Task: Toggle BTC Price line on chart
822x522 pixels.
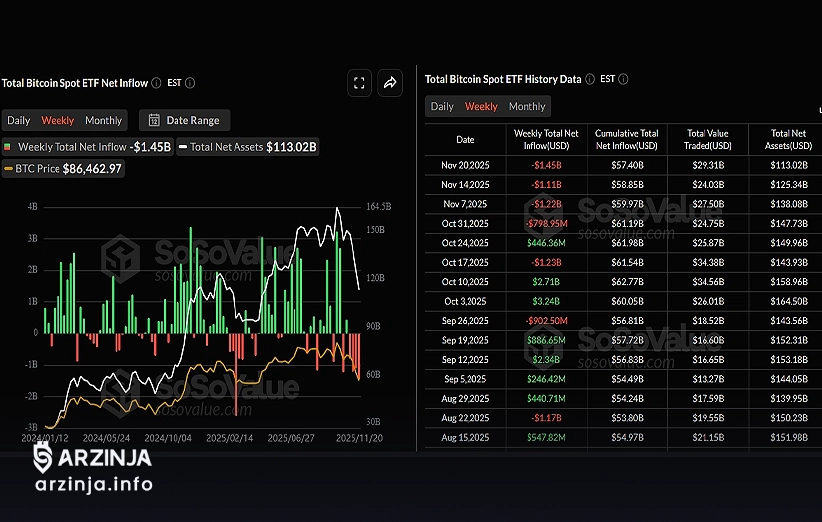Action: (64, 169)
